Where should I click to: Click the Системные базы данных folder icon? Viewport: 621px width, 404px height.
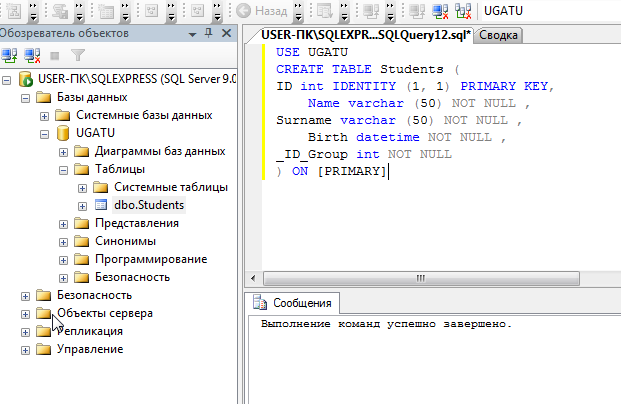point(63,115)
